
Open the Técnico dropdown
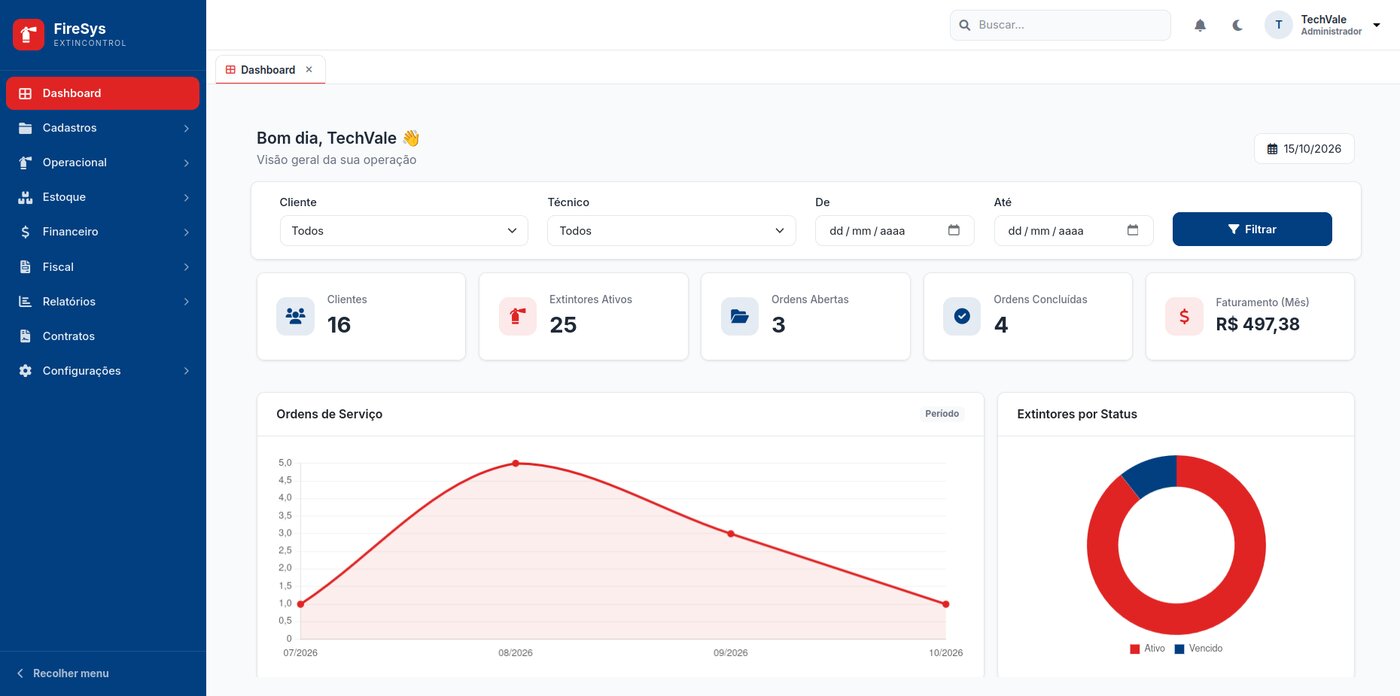click(671, 230)
